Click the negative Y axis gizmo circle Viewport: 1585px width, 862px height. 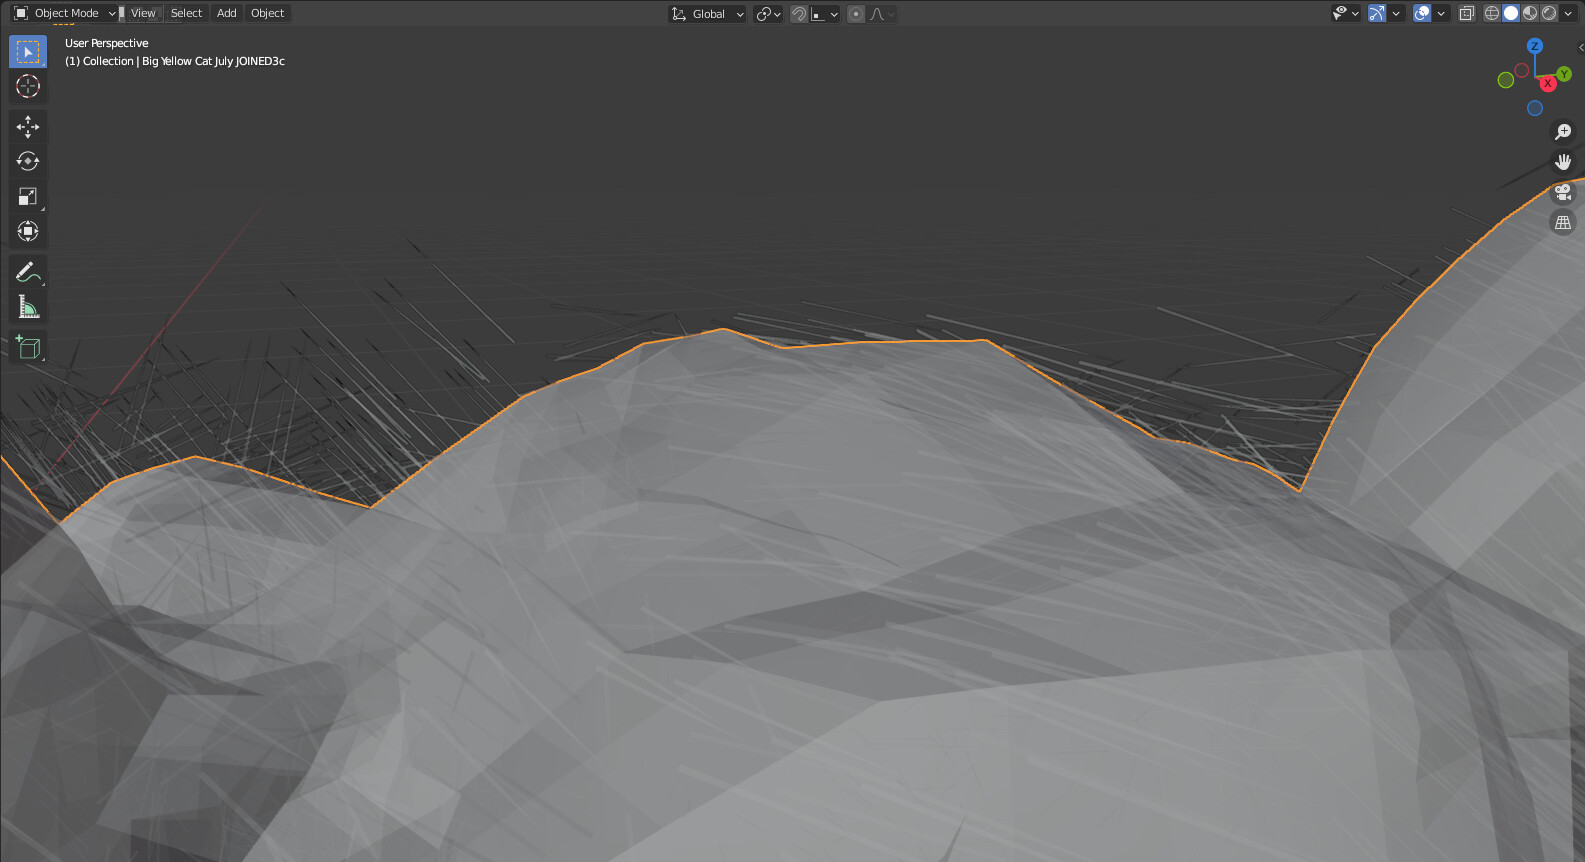(1506, 80)
